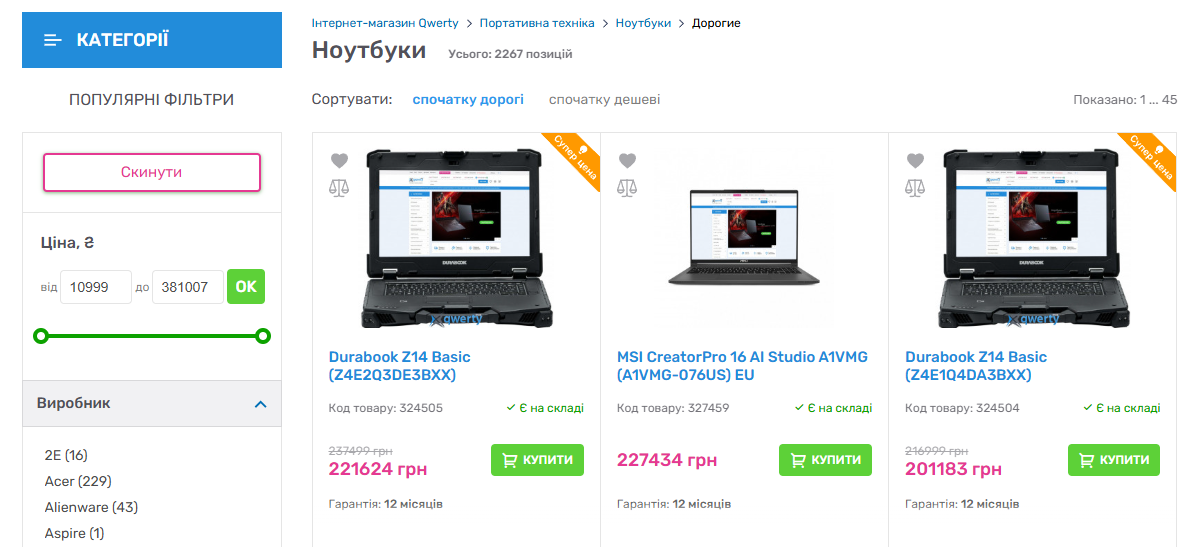Image resolution: width=1197 pixels, height=547 pixels.
Task: Click the left handle of price slider
Action: pyautogui.click(x=42, y=336)
